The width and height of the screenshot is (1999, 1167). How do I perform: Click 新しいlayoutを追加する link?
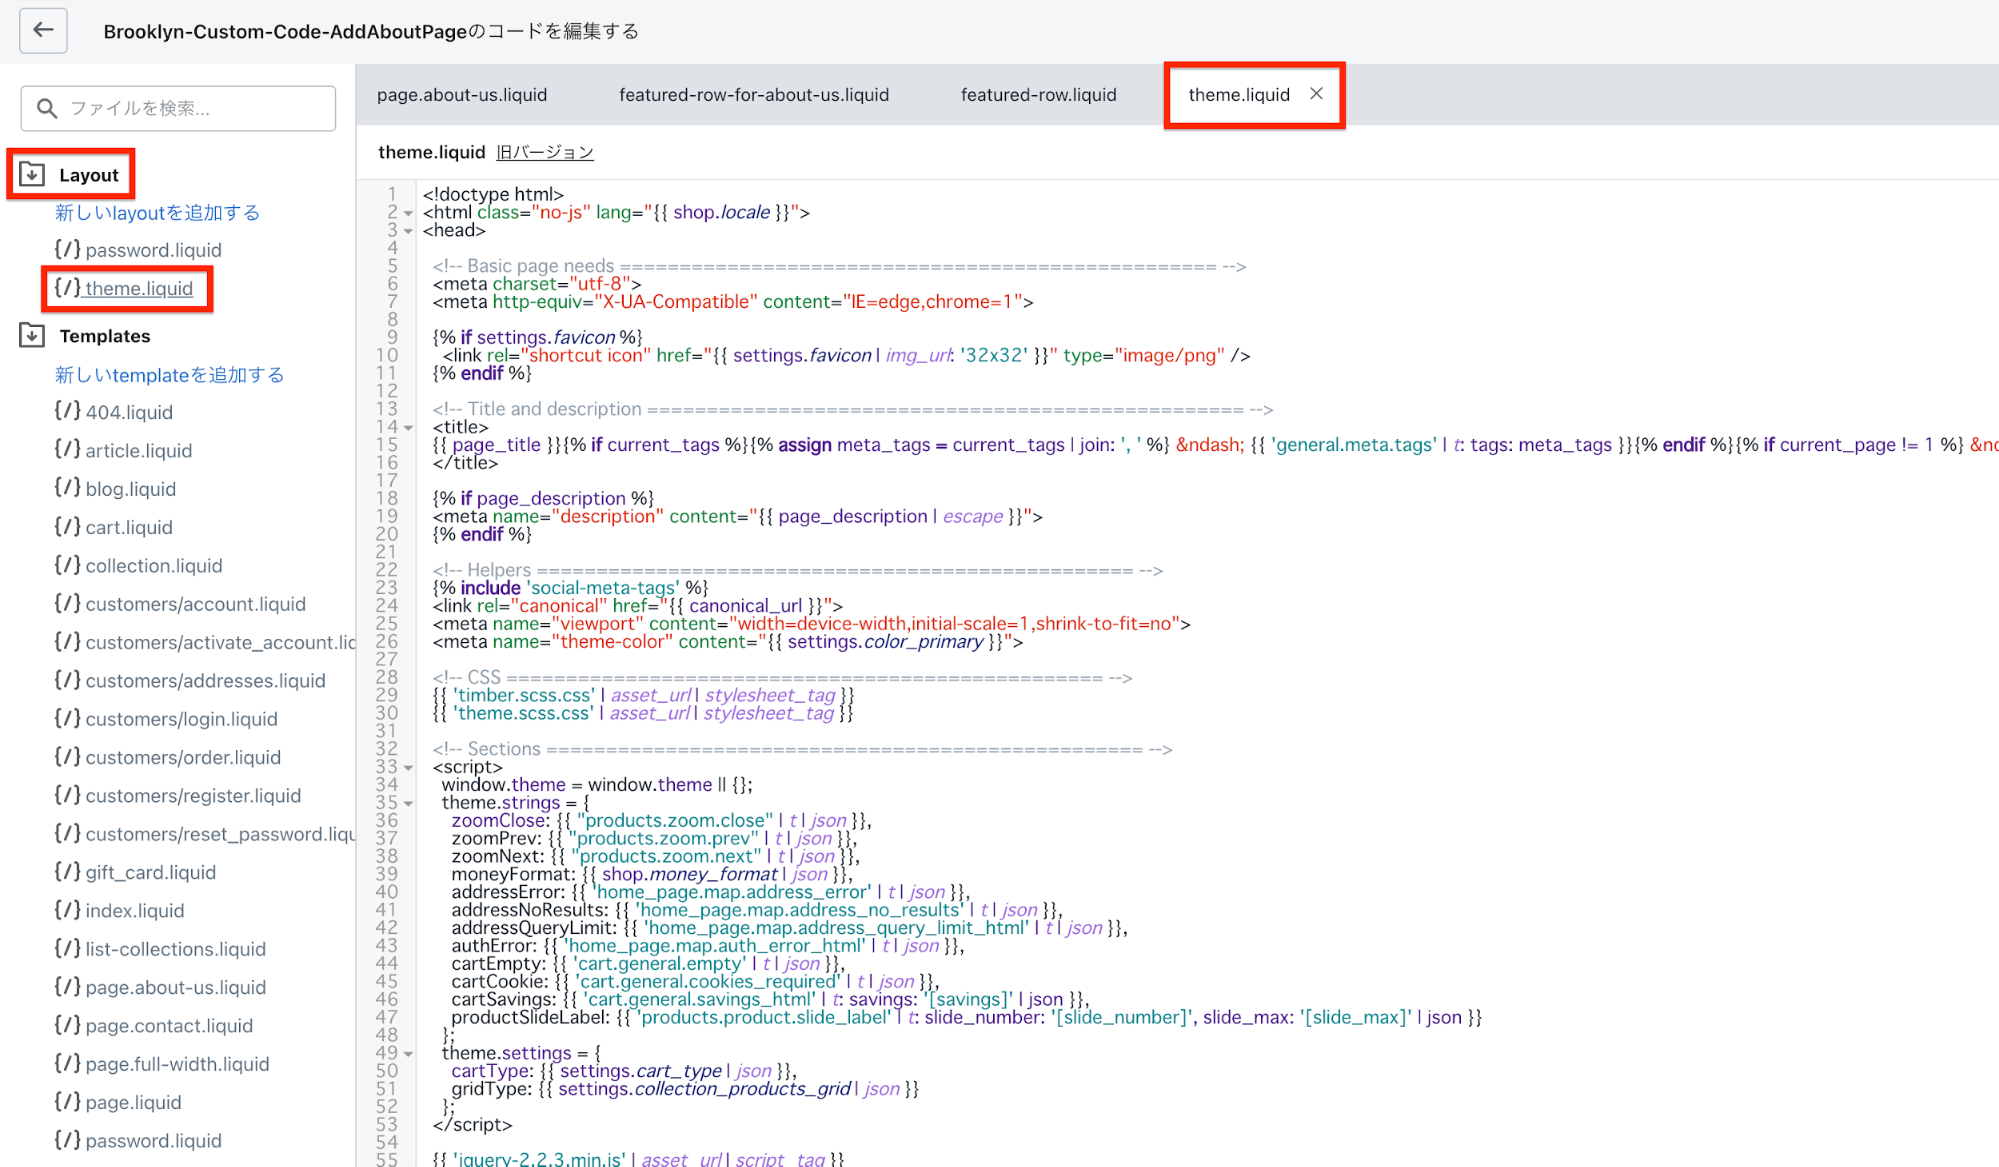pyautogui.click(x=157, y=213)
